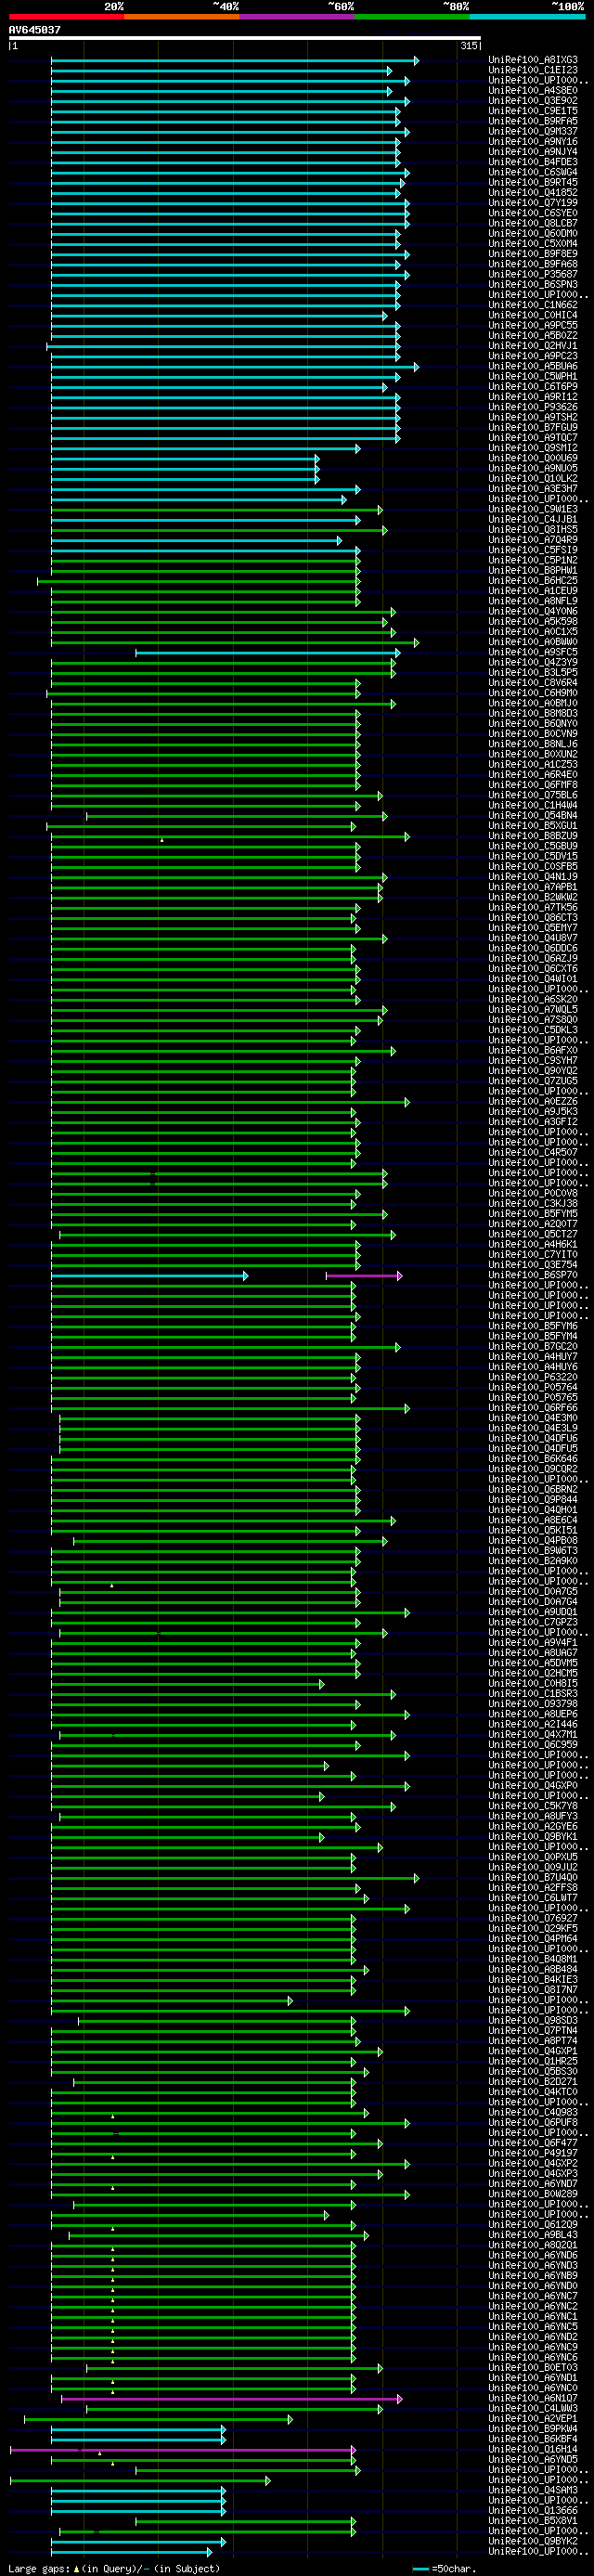Click the orange ~40% identity legend segment

point(182,17)
